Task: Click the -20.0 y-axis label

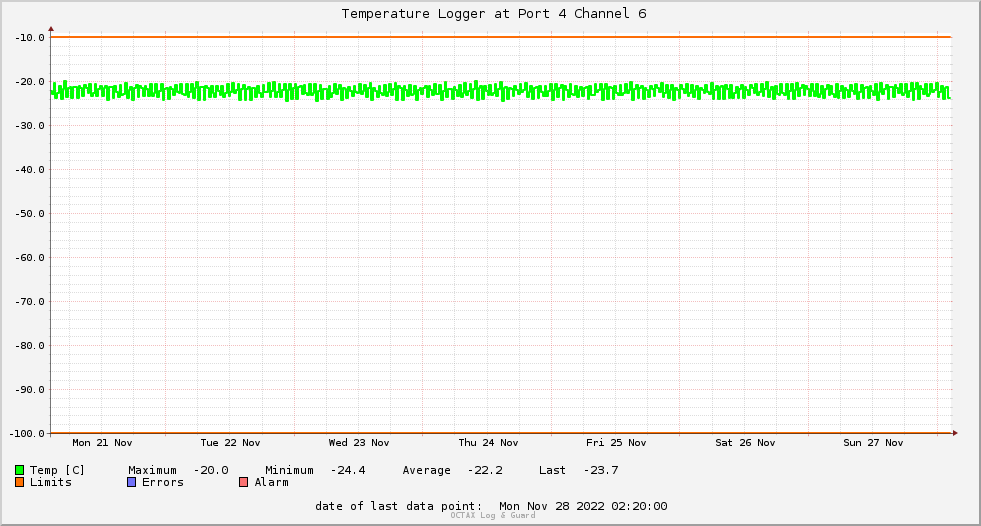Action: point(29,82)
